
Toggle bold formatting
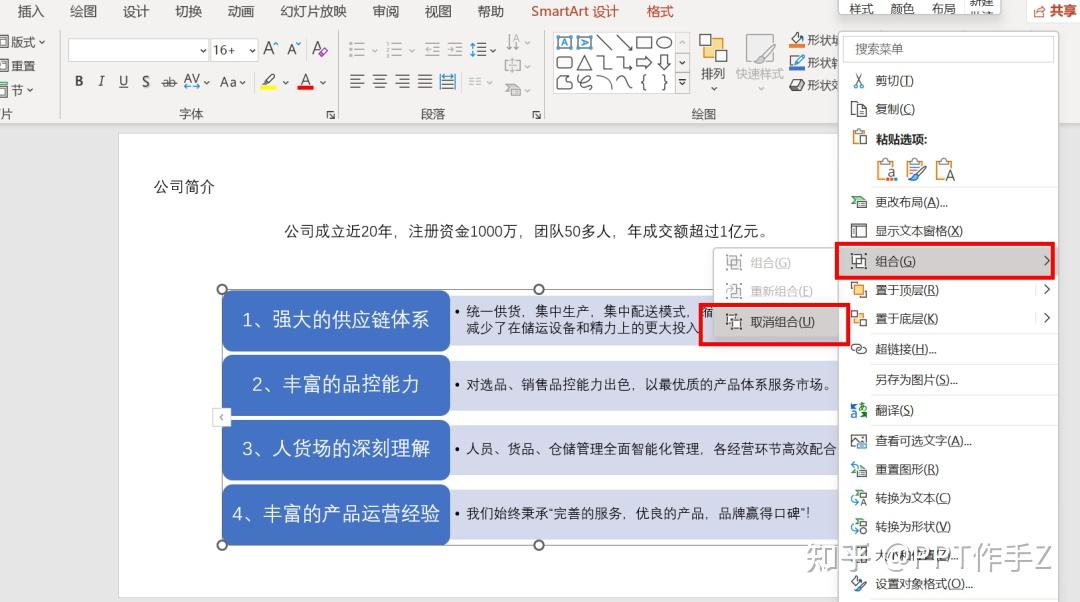[79, 81]
